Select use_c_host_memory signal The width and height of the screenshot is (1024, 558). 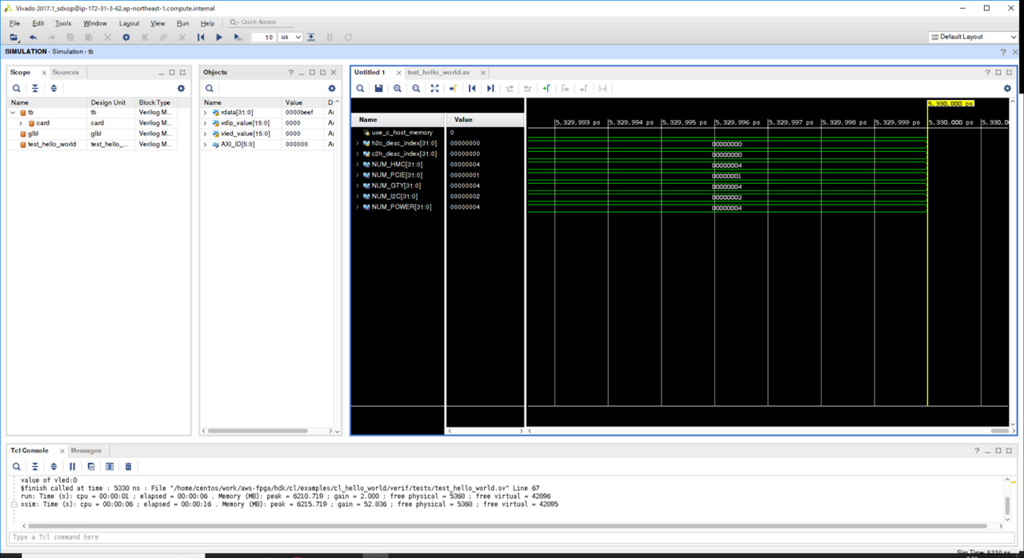[x=402, y=133]
